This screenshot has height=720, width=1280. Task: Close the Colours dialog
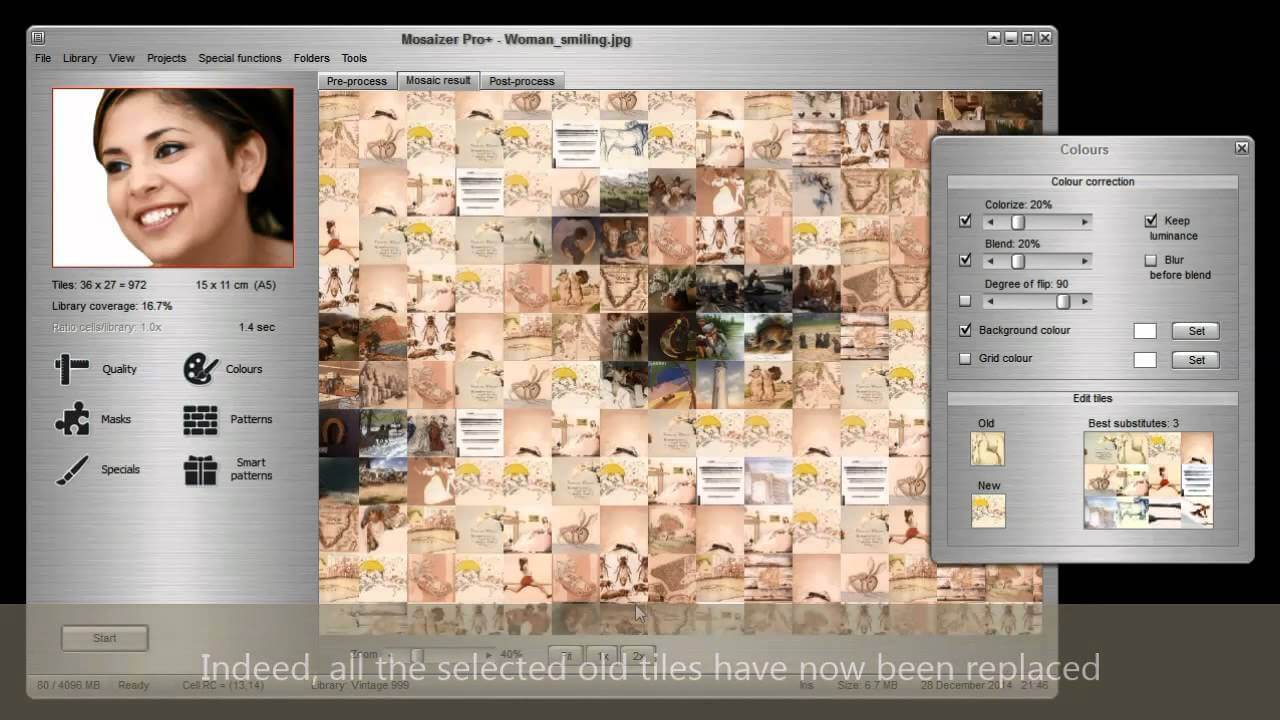pos(1241,148)
